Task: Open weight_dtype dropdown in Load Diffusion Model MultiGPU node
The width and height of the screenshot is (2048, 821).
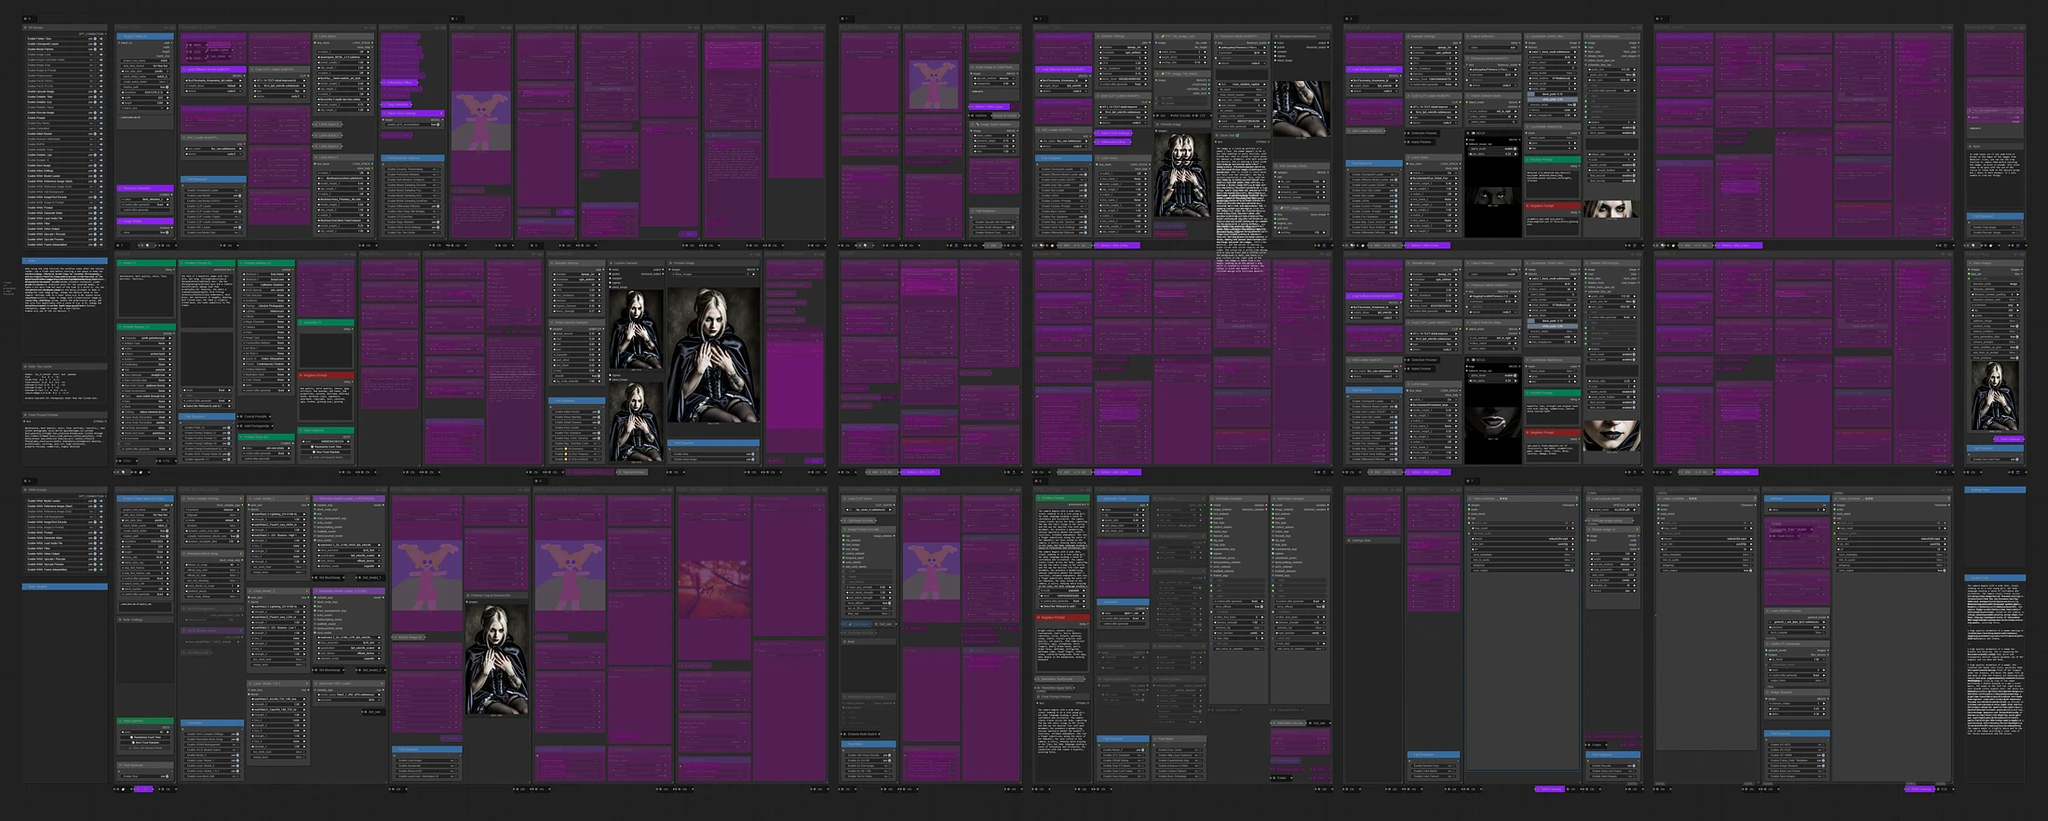Action: 213,86
